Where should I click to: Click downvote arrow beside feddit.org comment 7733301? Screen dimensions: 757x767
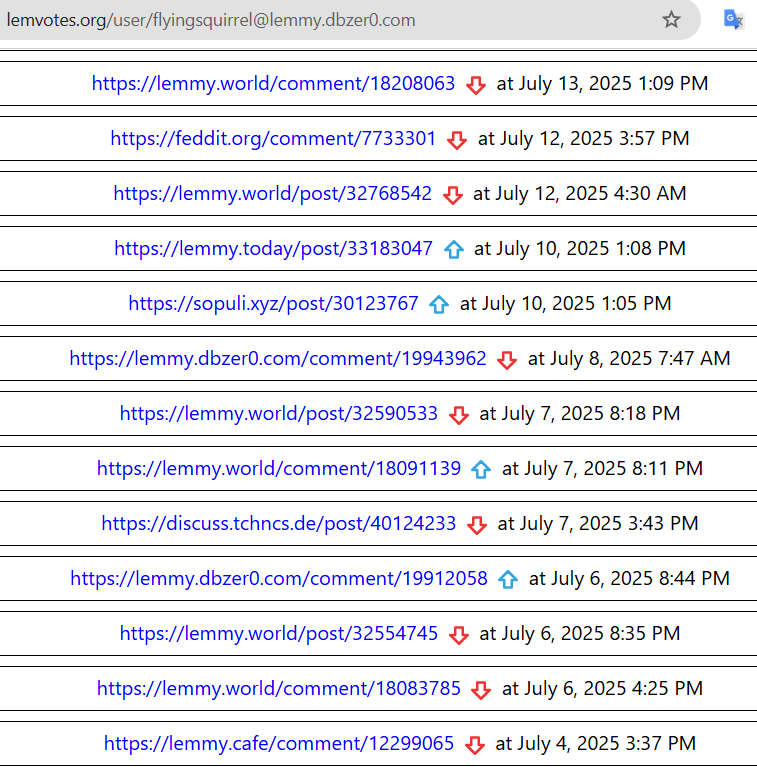tap(457, 140)
